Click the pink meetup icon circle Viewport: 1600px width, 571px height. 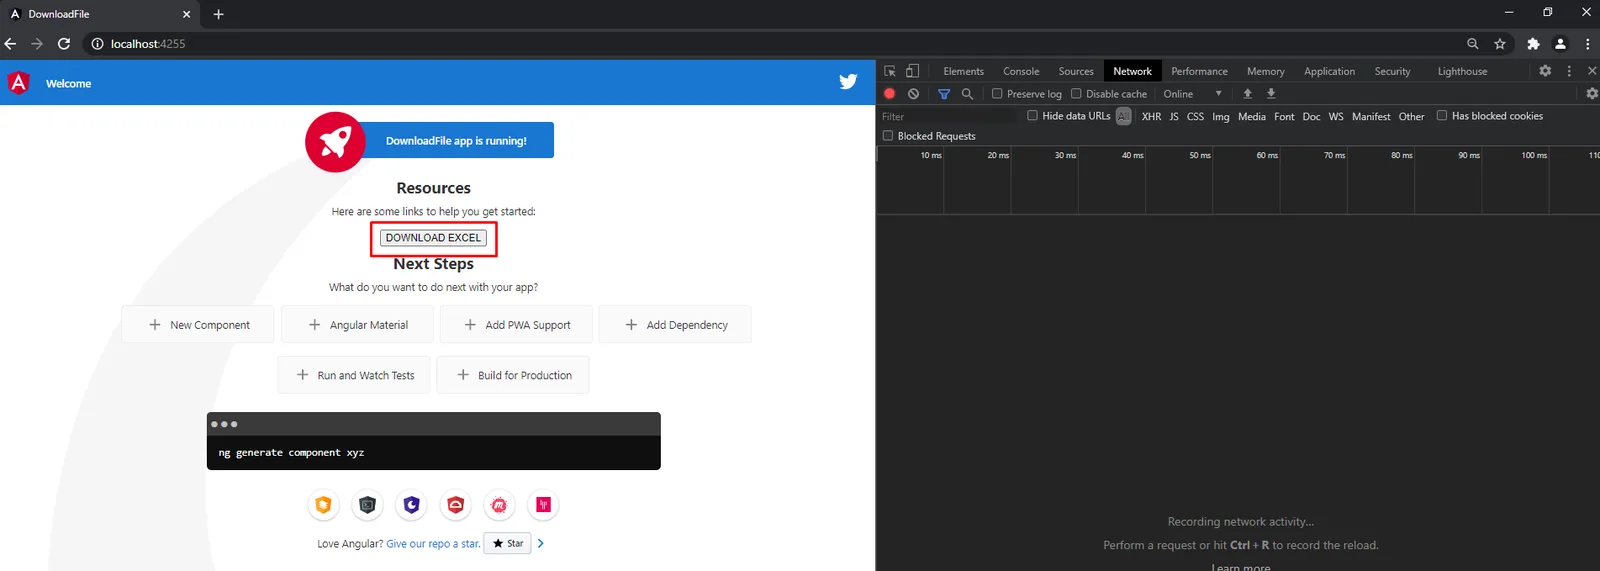[x=499, y=505]
